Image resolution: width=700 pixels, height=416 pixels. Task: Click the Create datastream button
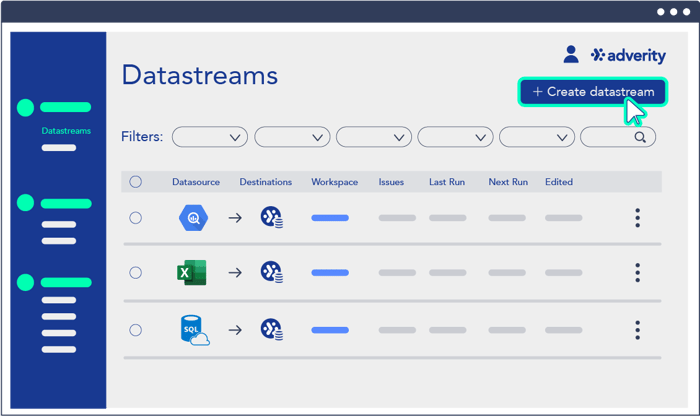pyautogui.click(x=593, y=92)
